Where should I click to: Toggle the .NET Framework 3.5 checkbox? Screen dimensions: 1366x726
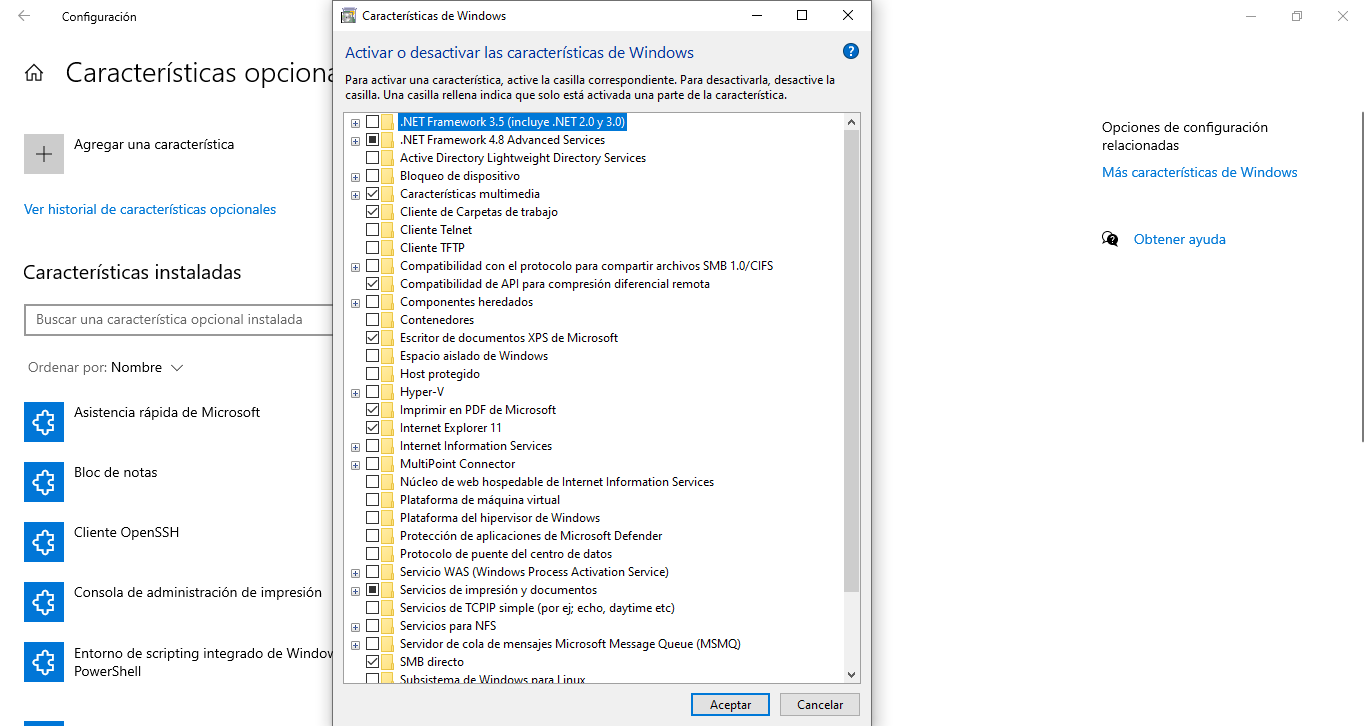372,122
